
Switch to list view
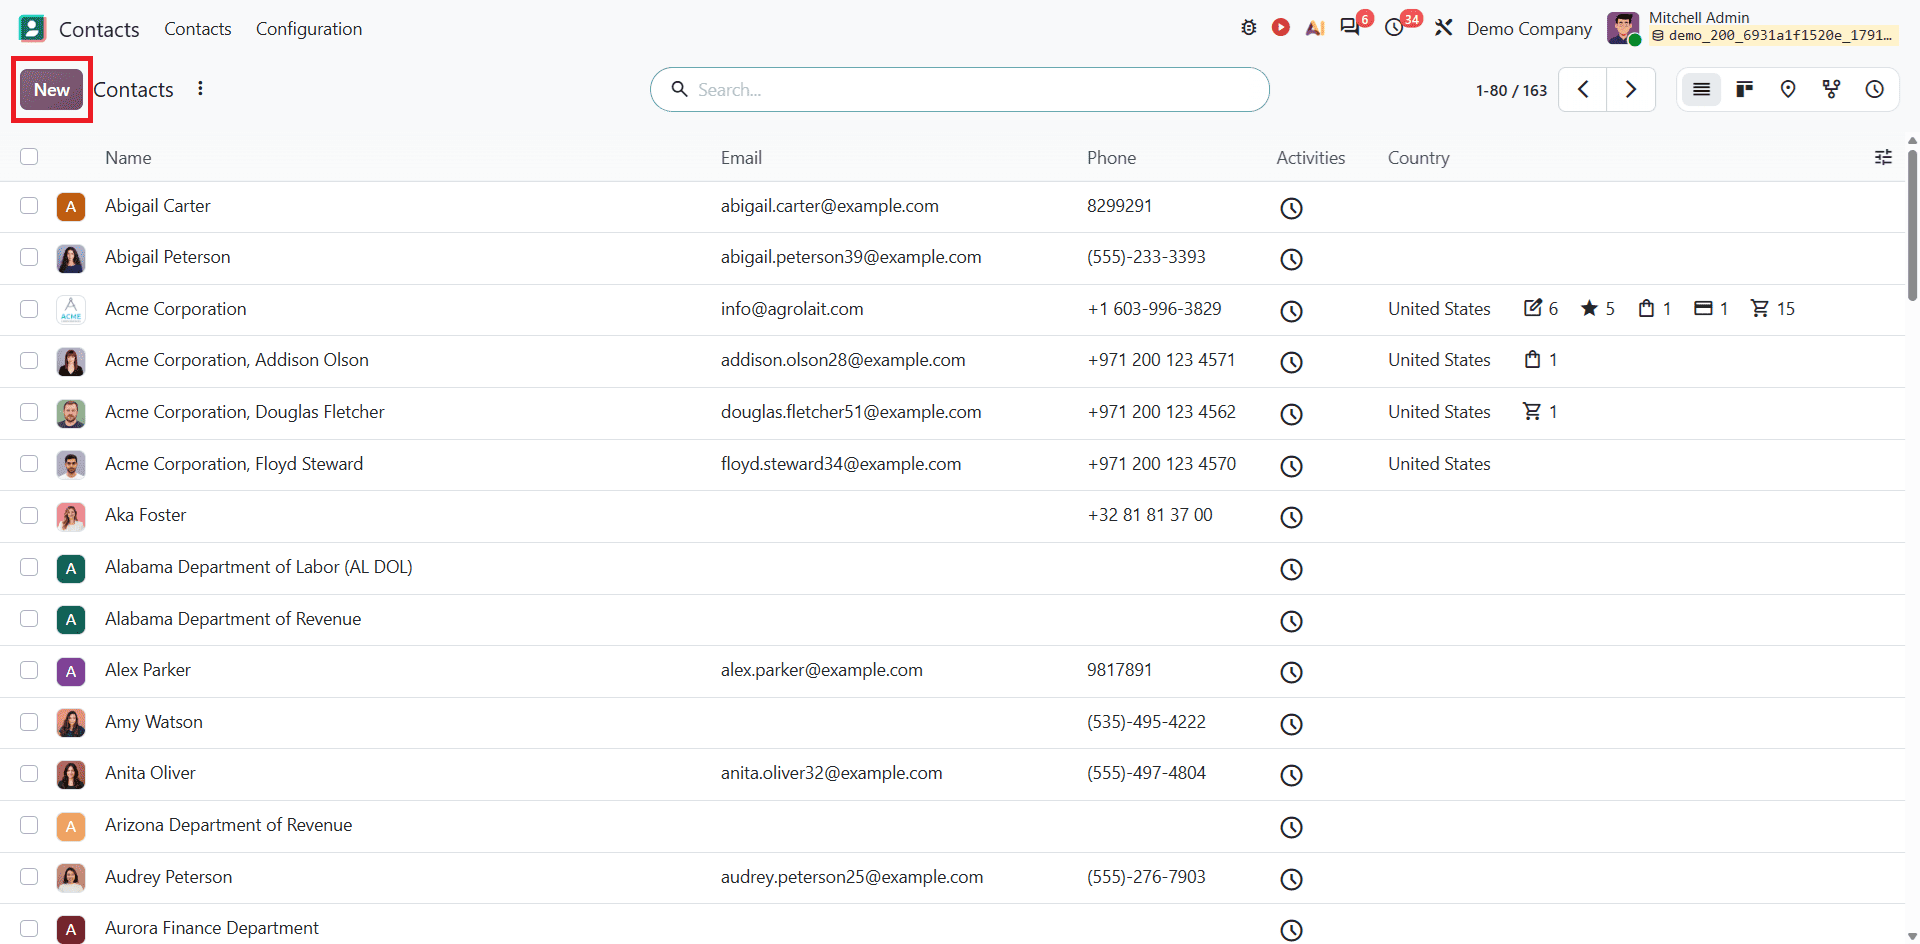(x=1701, y=90)
